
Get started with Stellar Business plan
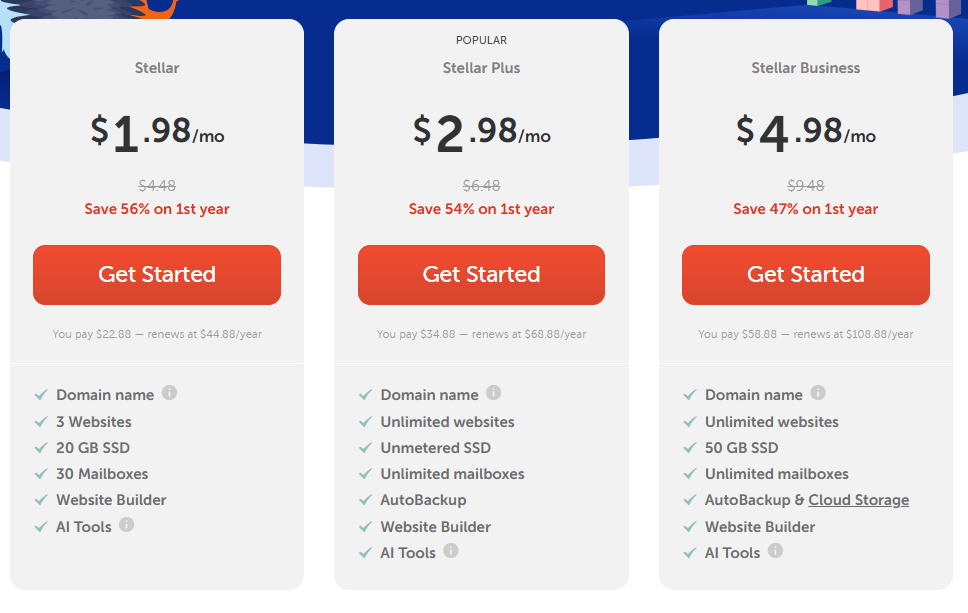tap(806, 275)
